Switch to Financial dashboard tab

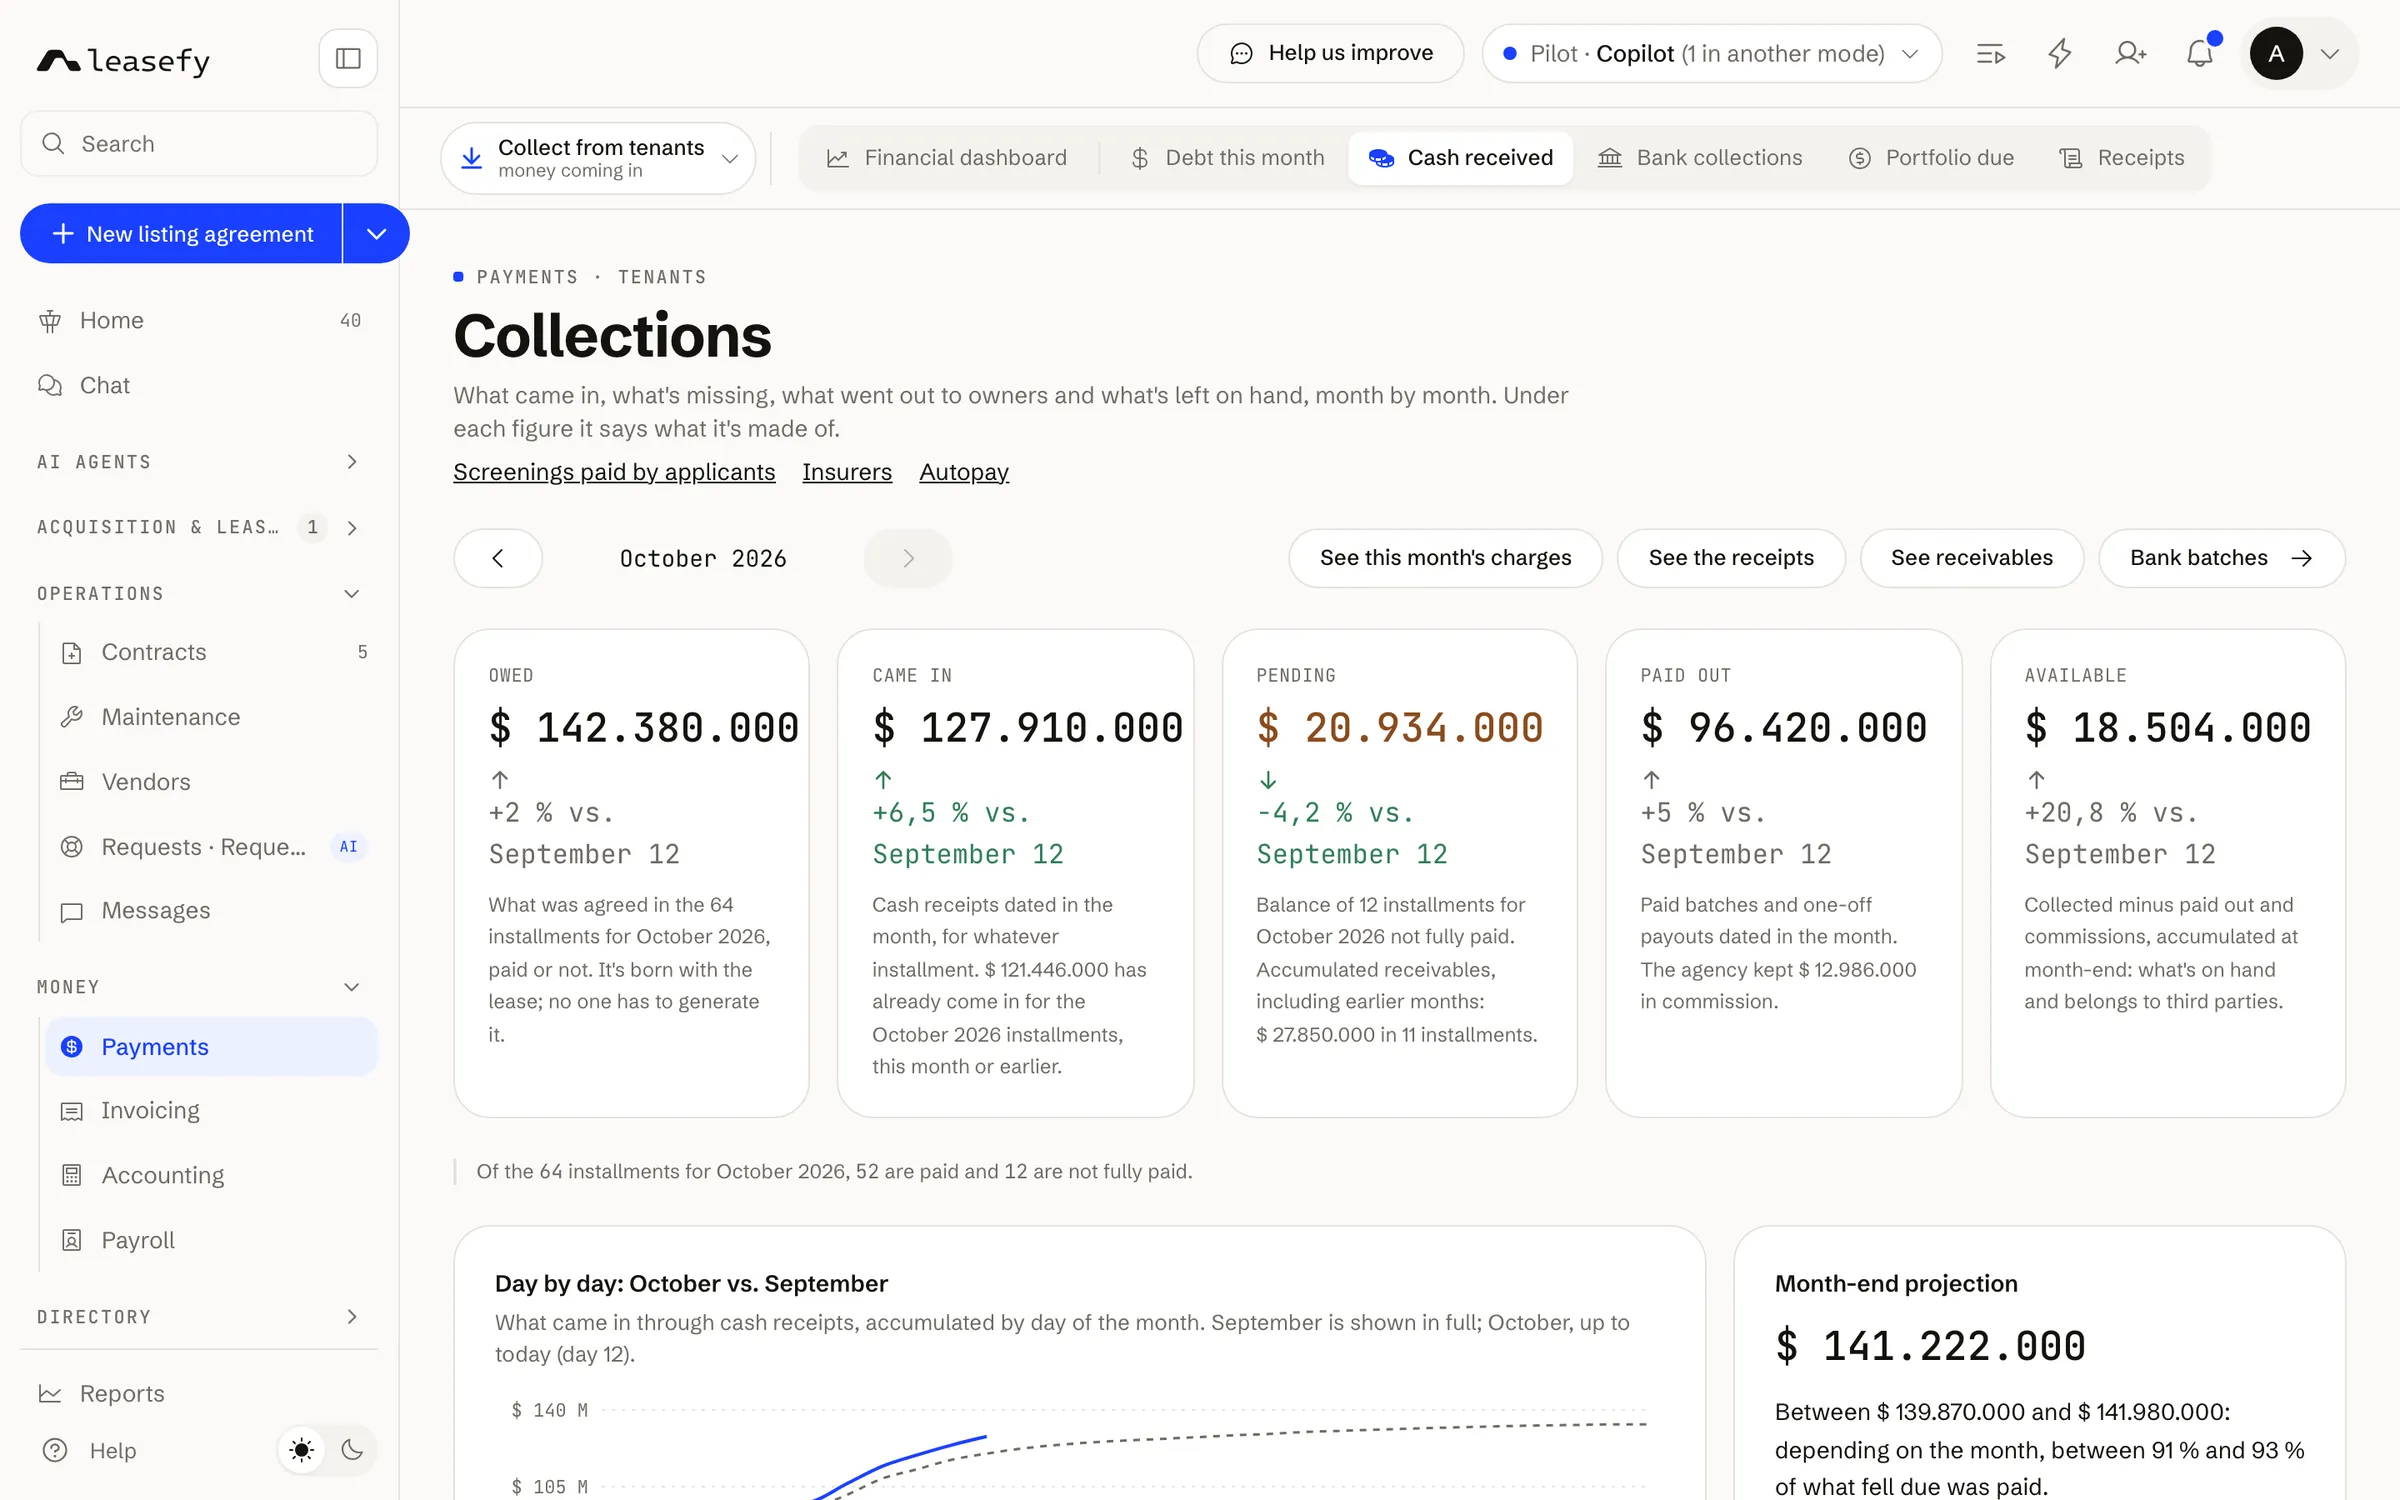point(947,158)
